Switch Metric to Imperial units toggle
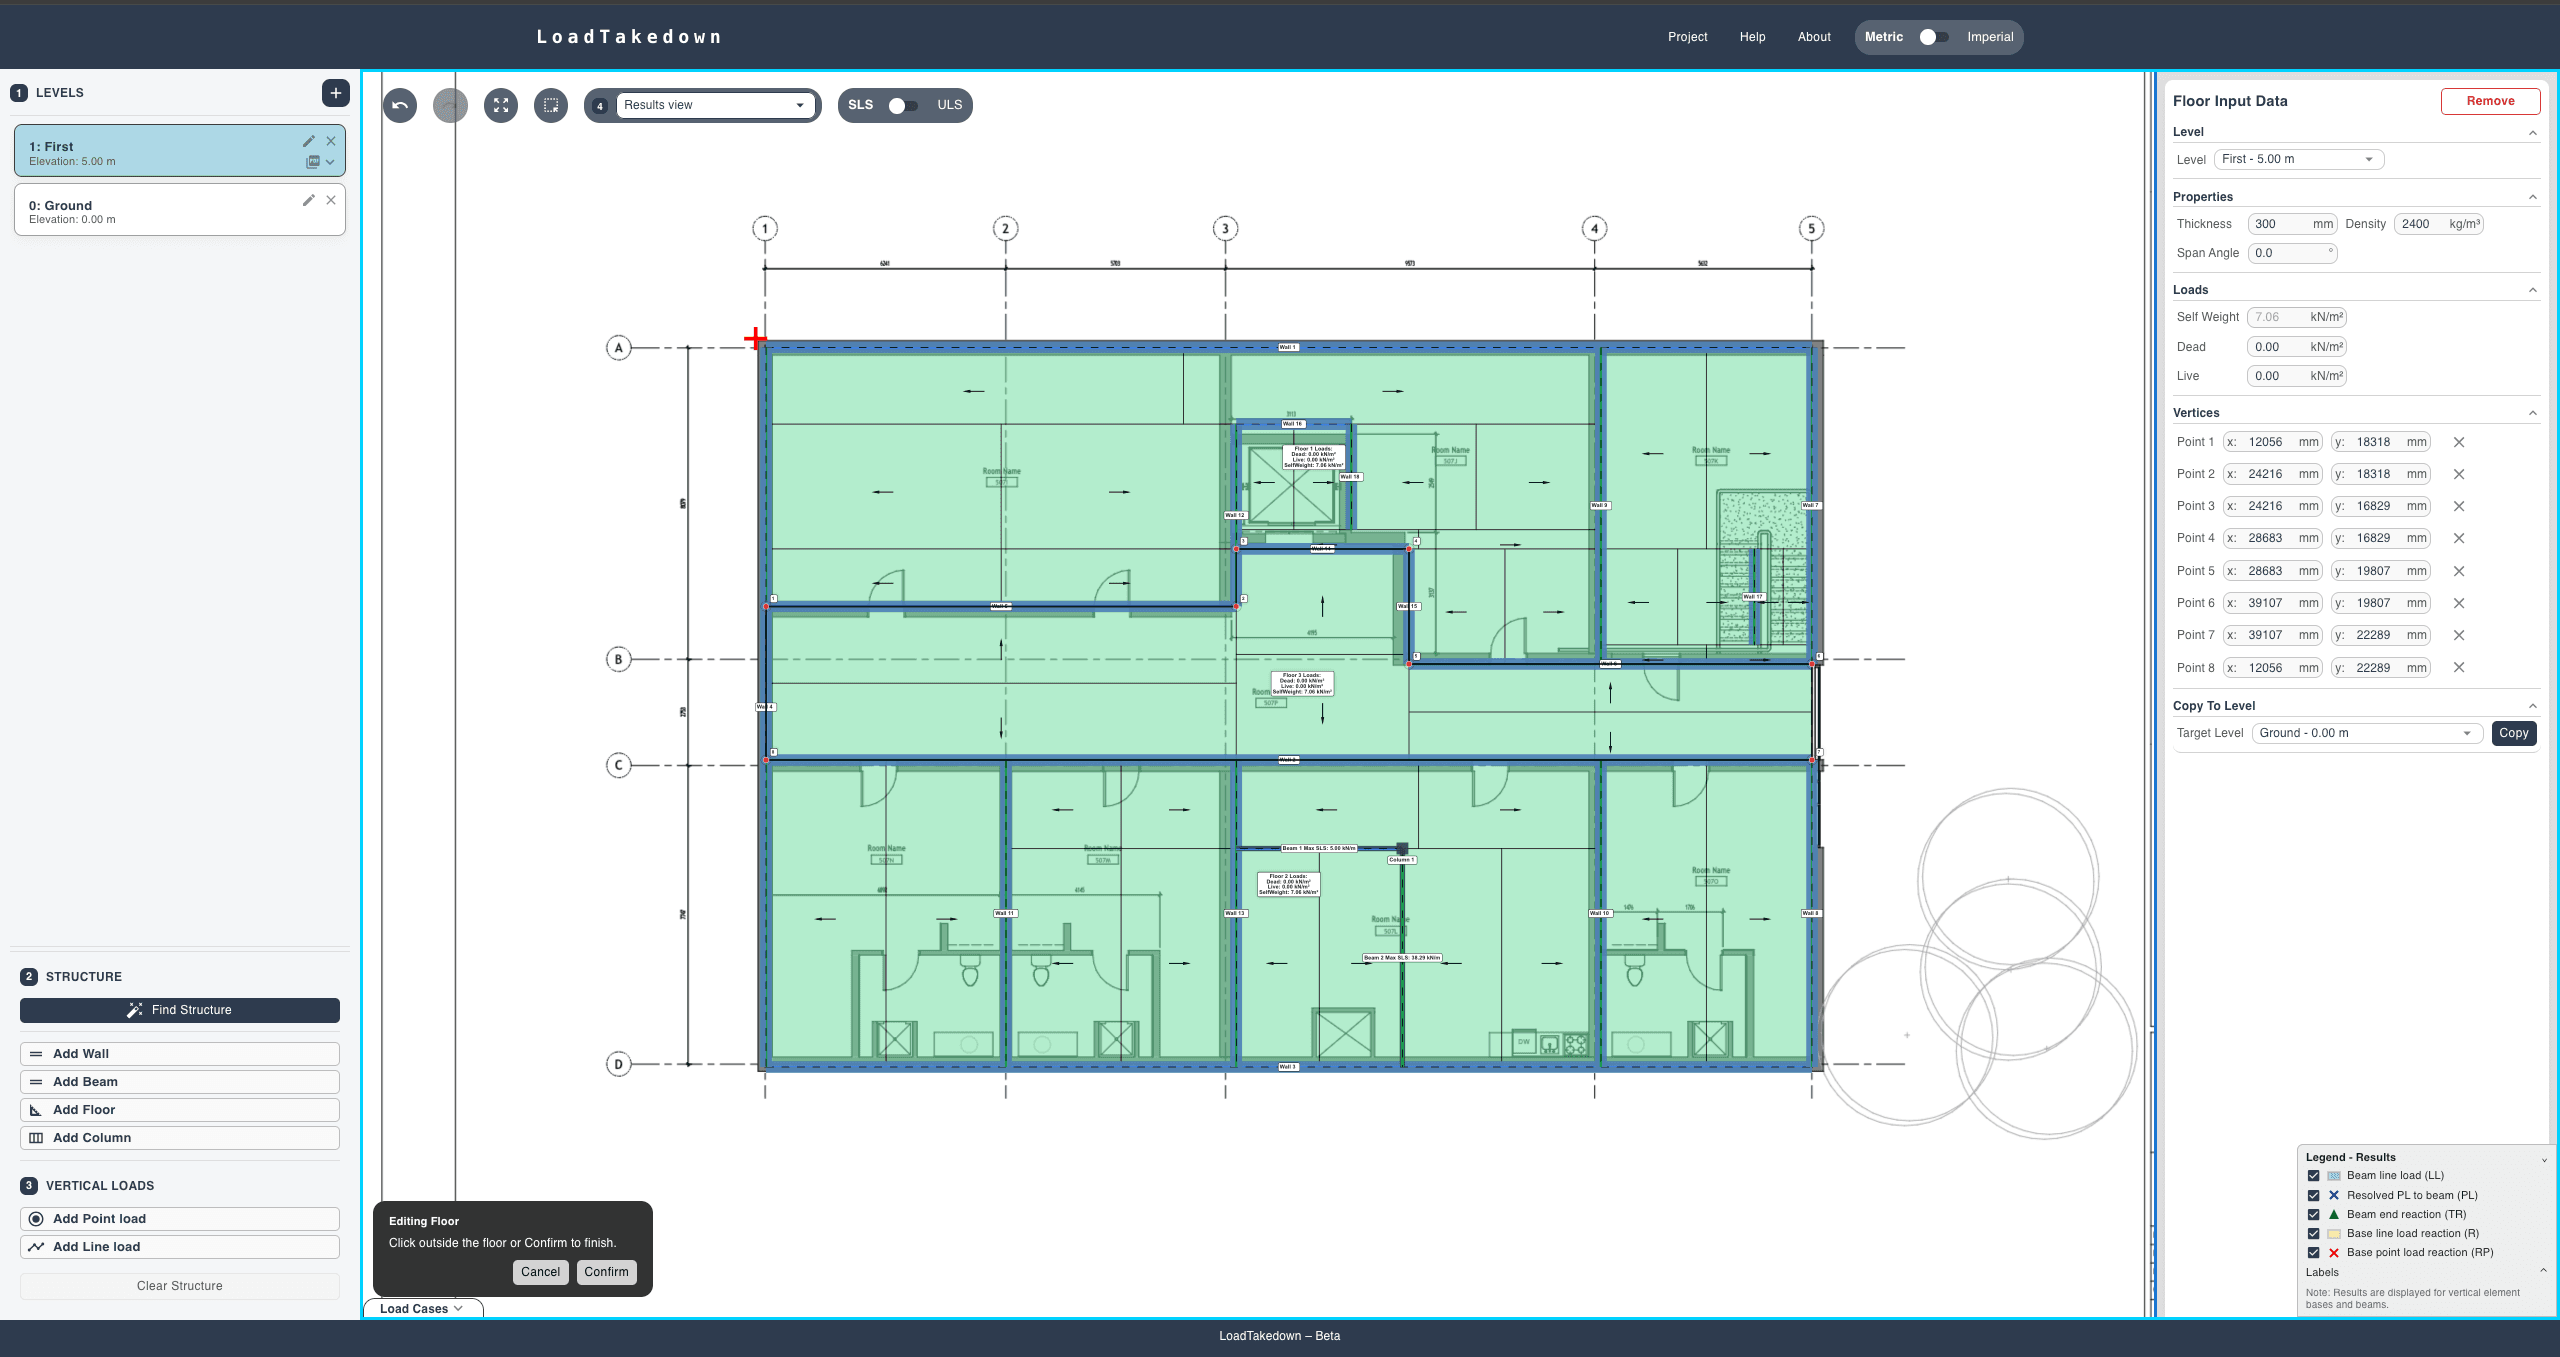 (x=1934, y=37)
